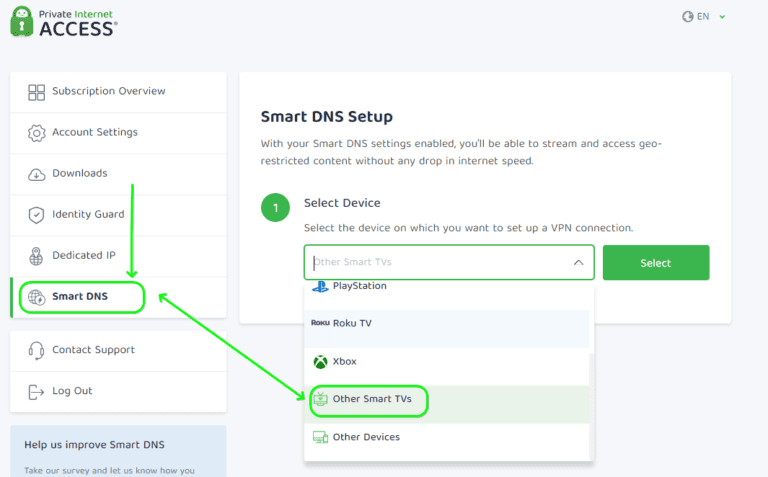This screenshot has height=477, width=768.
Task: Click the Identity Guard shield icon
Action: pos(37,215)
